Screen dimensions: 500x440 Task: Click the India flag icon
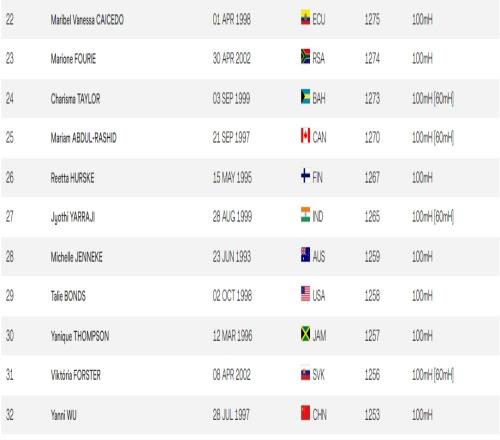305,214
